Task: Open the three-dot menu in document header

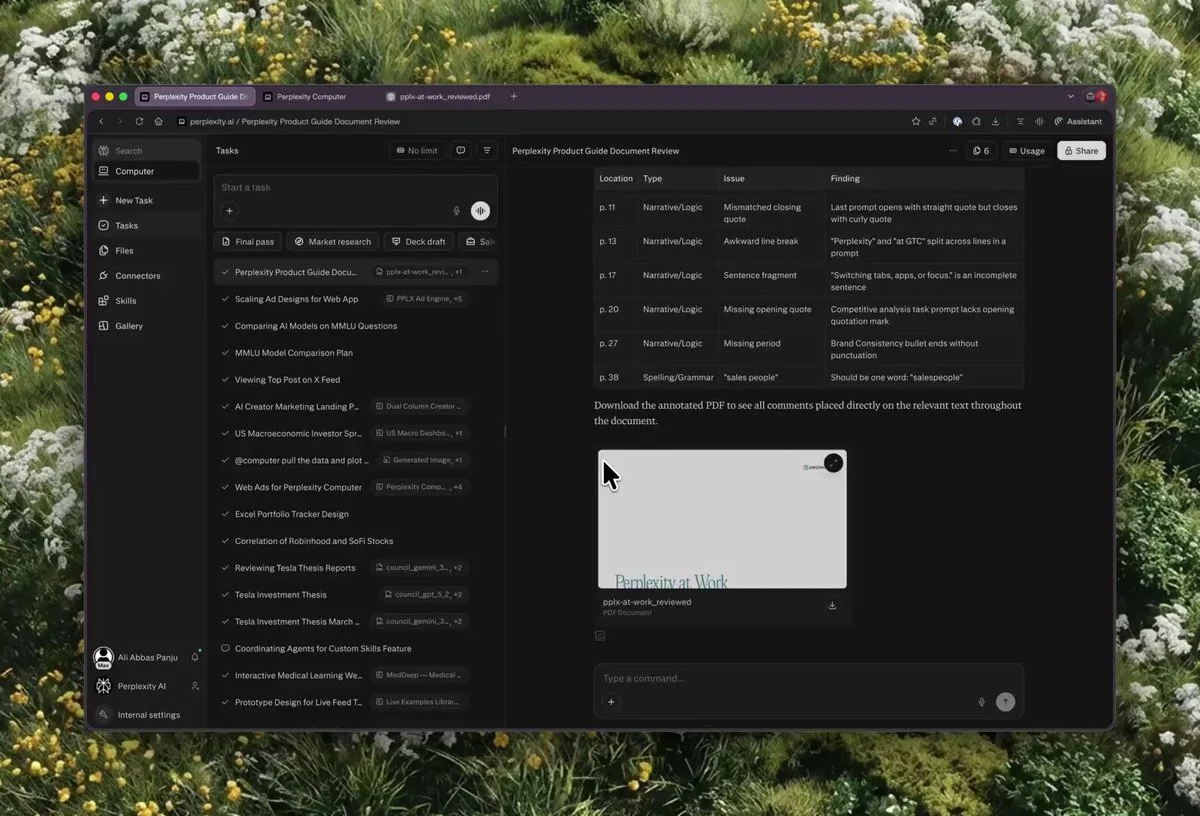Action: pyautogui.click(x=952, y=151)
